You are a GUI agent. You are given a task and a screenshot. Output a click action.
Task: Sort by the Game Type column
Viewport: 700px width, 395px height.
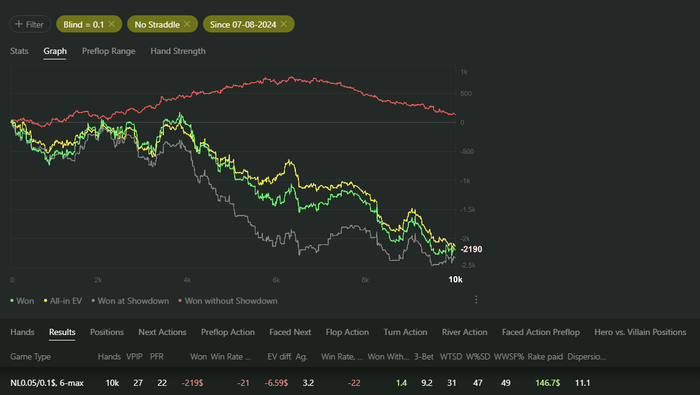[30, 357]
